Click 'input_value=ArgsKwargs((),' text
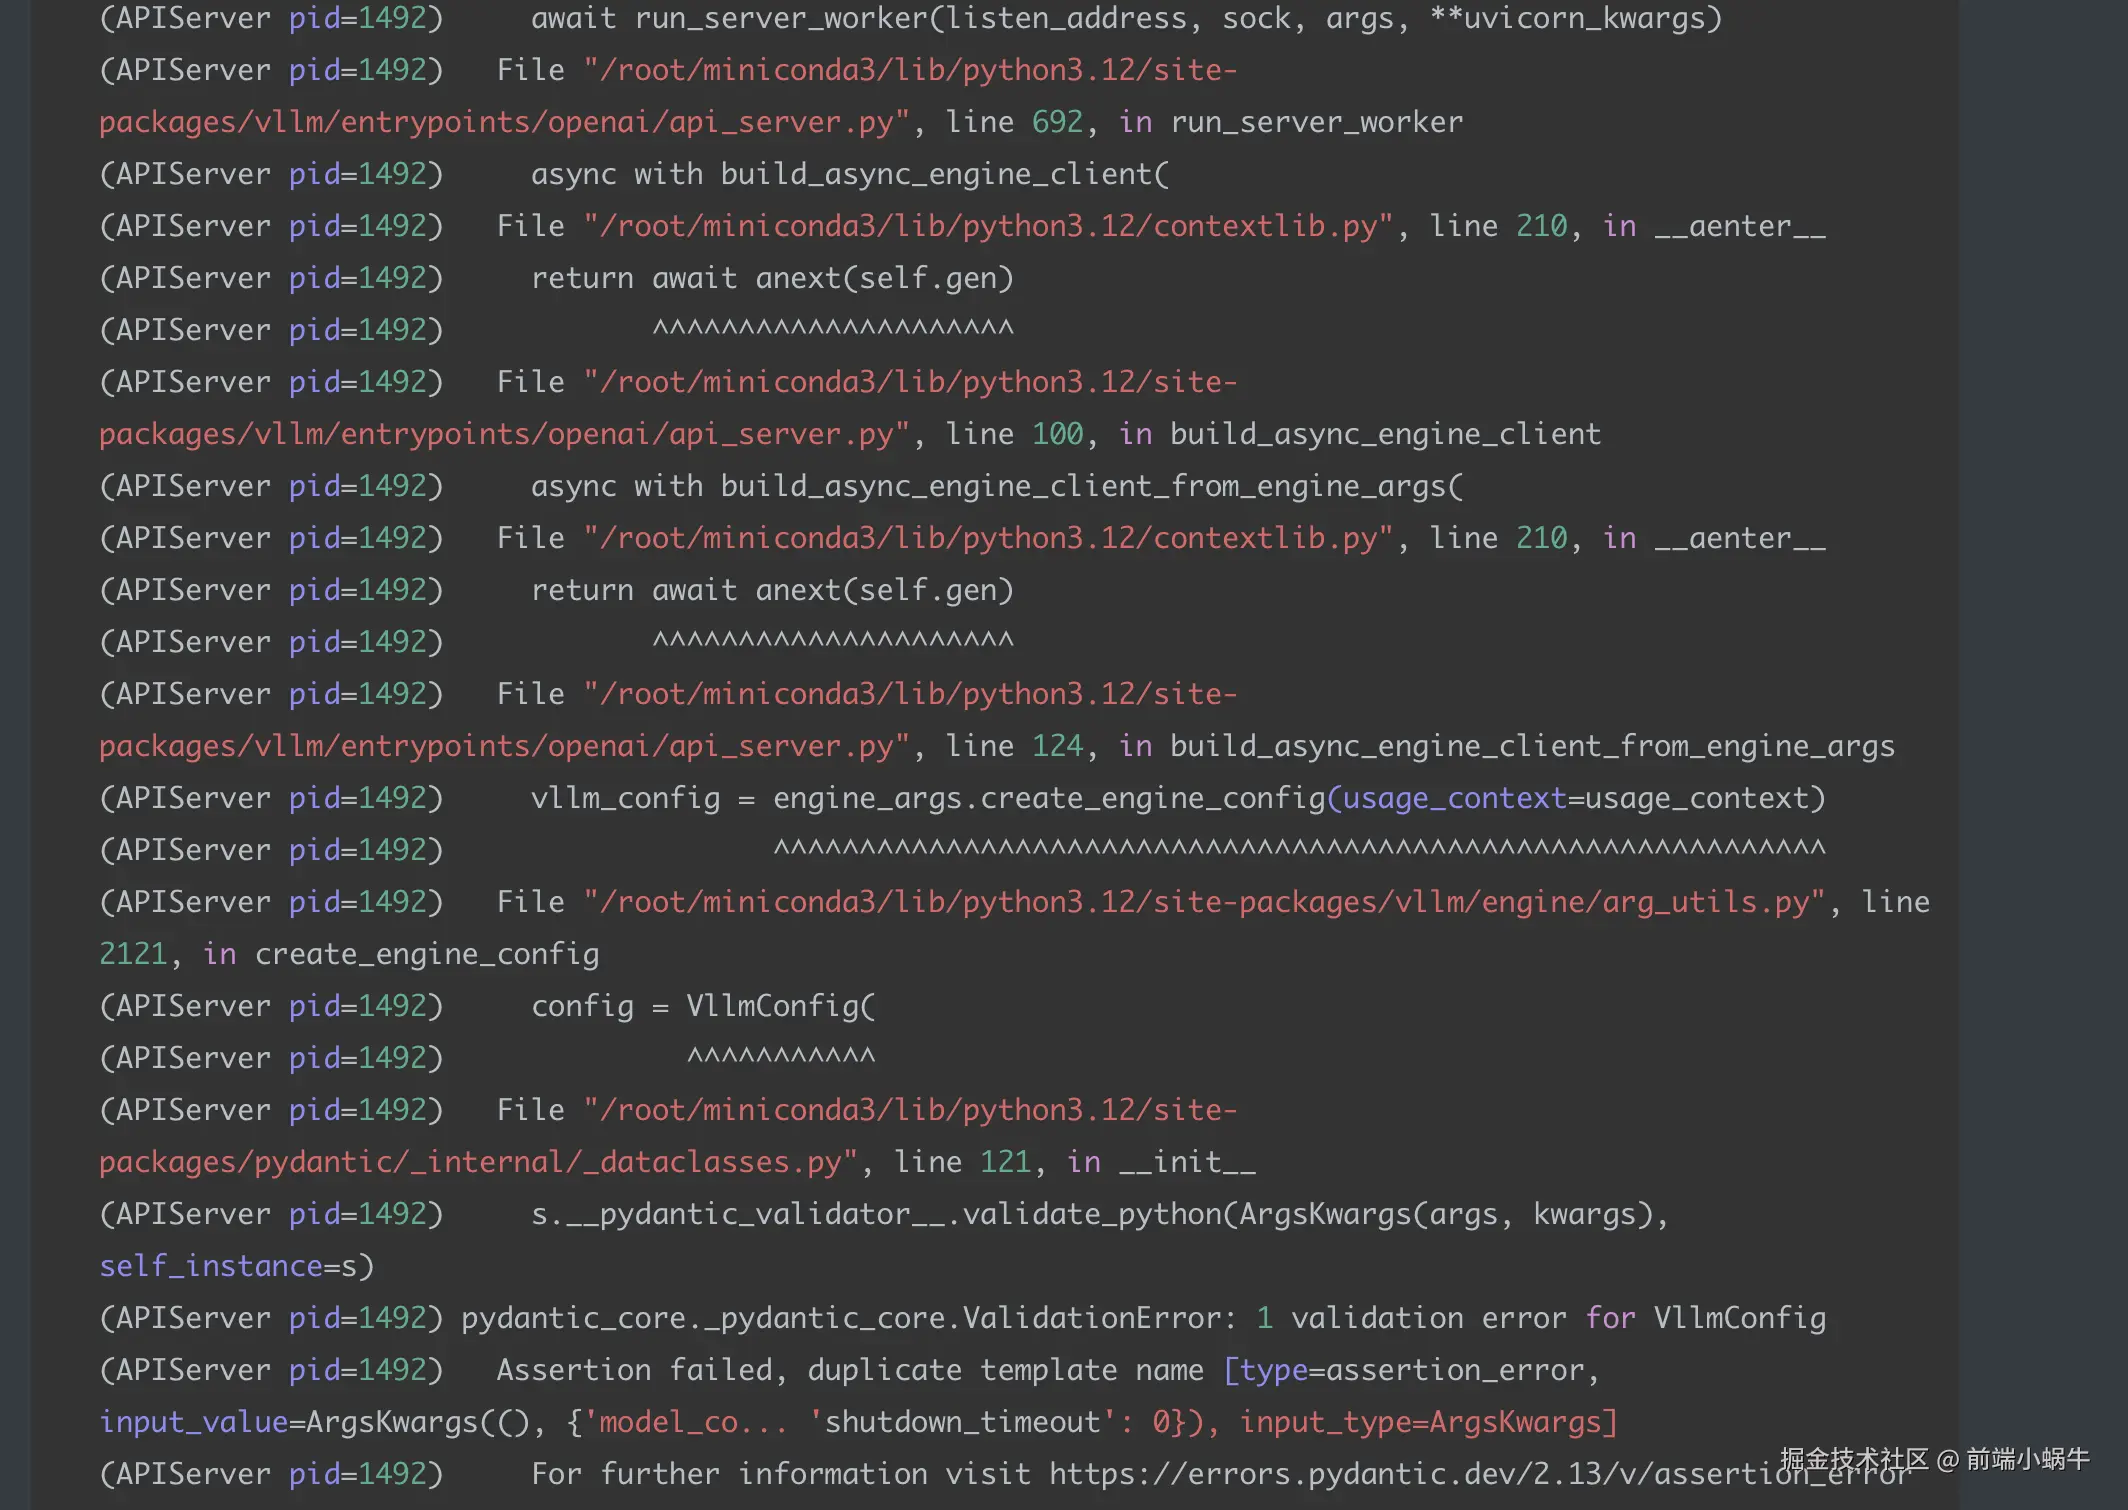Image resolution: width=2128 pixels, height=1510 pixels. click(x=322, y=1422)
